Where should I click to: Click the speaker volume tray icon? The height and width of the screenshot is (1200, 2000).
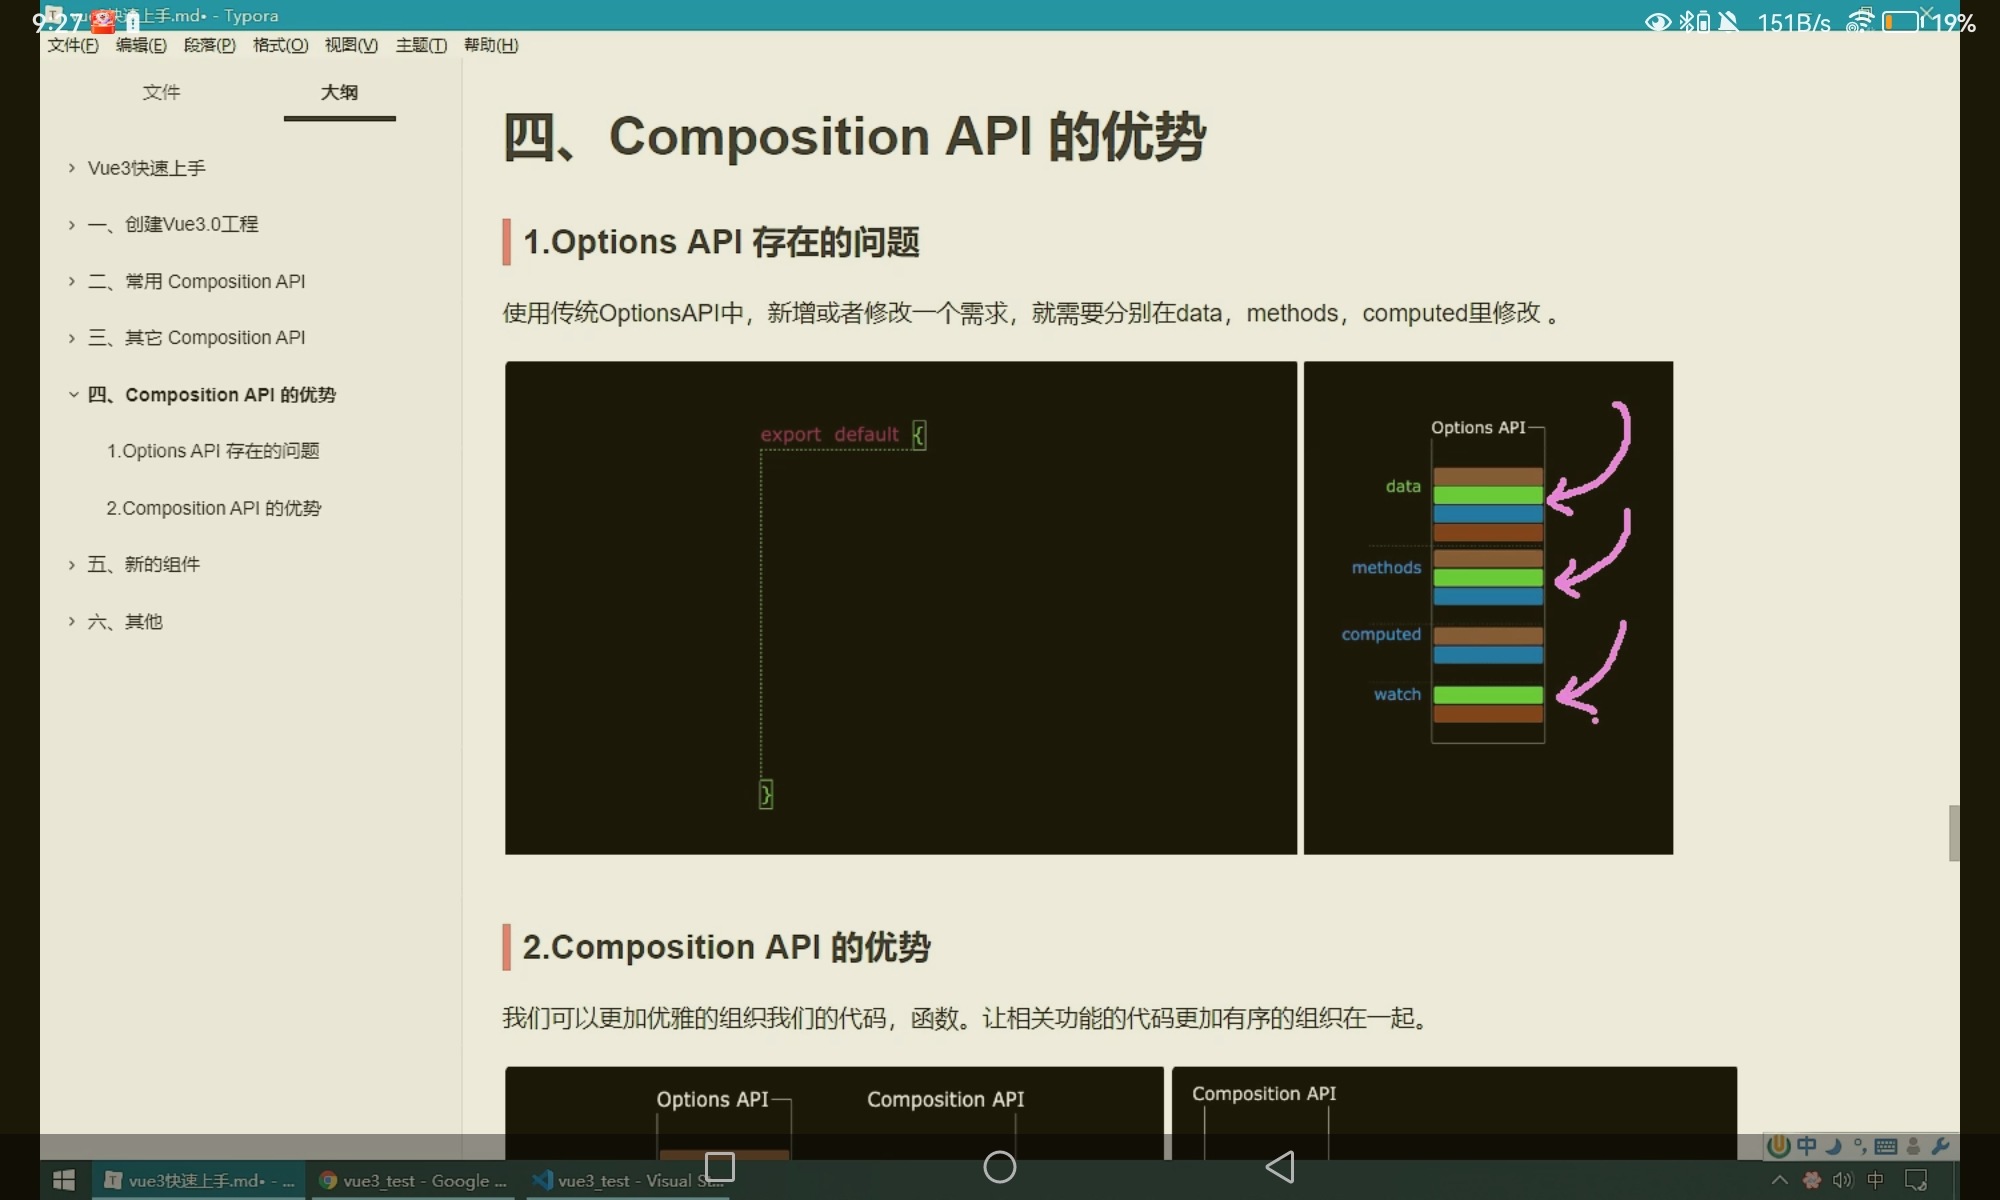point(1842,1180)
